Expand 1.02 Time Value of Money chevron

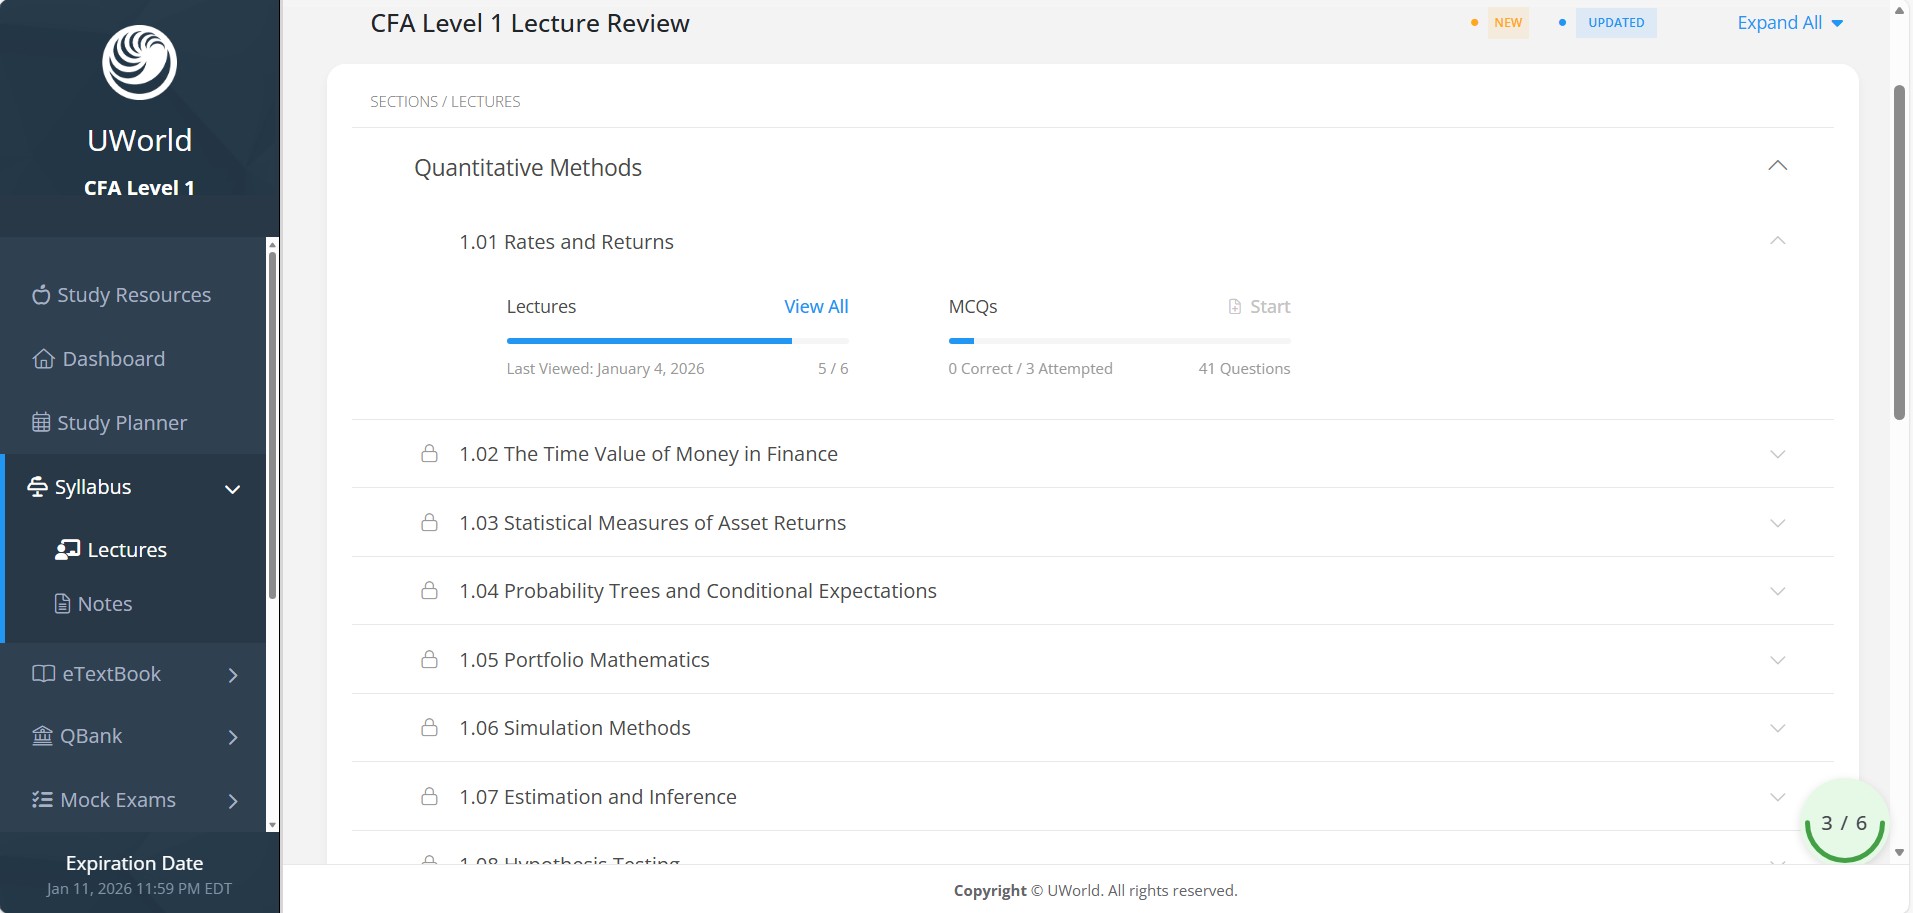[x=1777, y=454]
